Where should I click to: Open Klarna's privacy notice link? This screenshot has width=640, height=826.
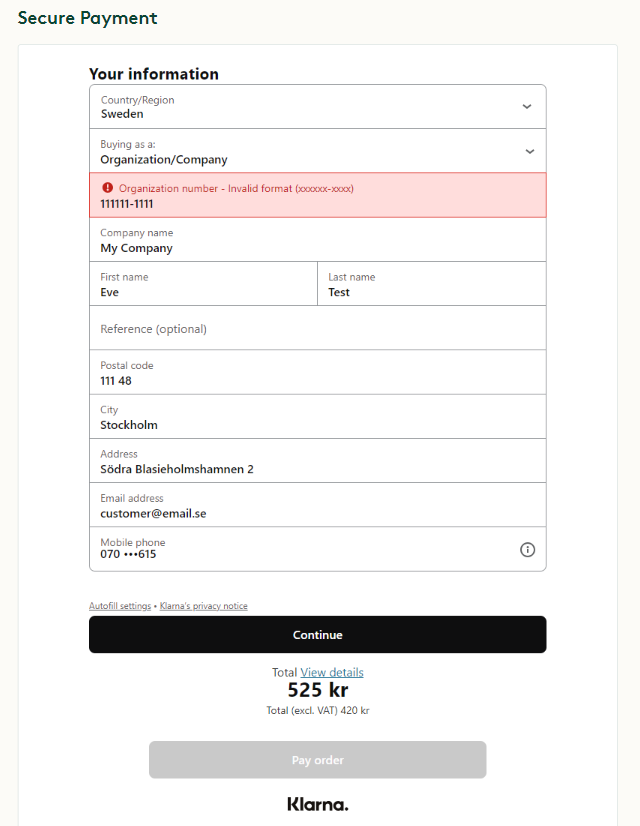point(204,606)
